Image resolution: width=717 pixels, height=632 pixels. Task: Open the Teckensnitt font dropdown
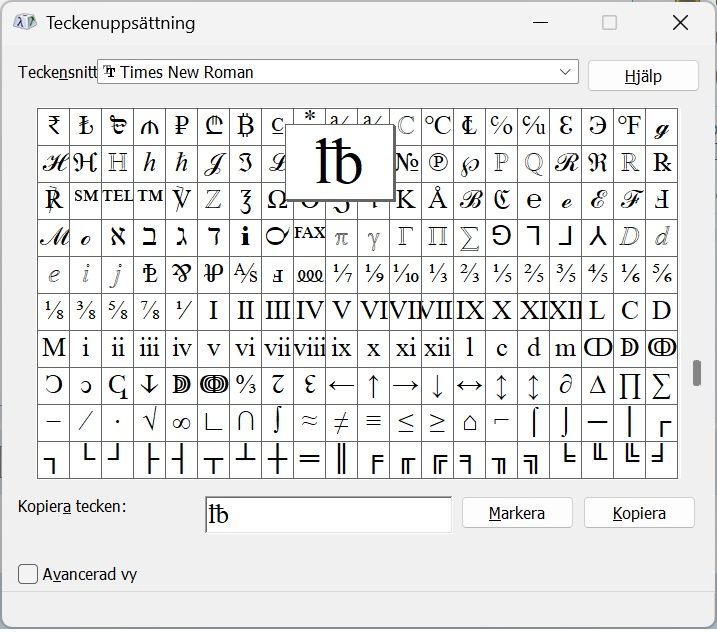(566, 72)
